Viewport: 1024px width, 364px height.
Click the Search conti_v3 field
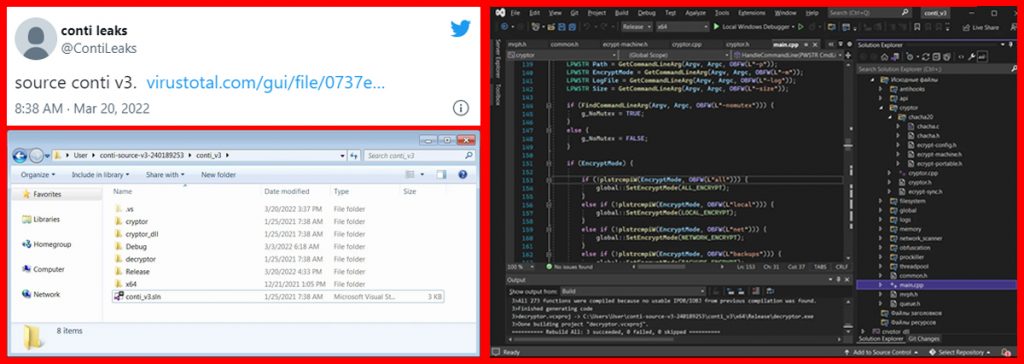click(x=419, y=156)
